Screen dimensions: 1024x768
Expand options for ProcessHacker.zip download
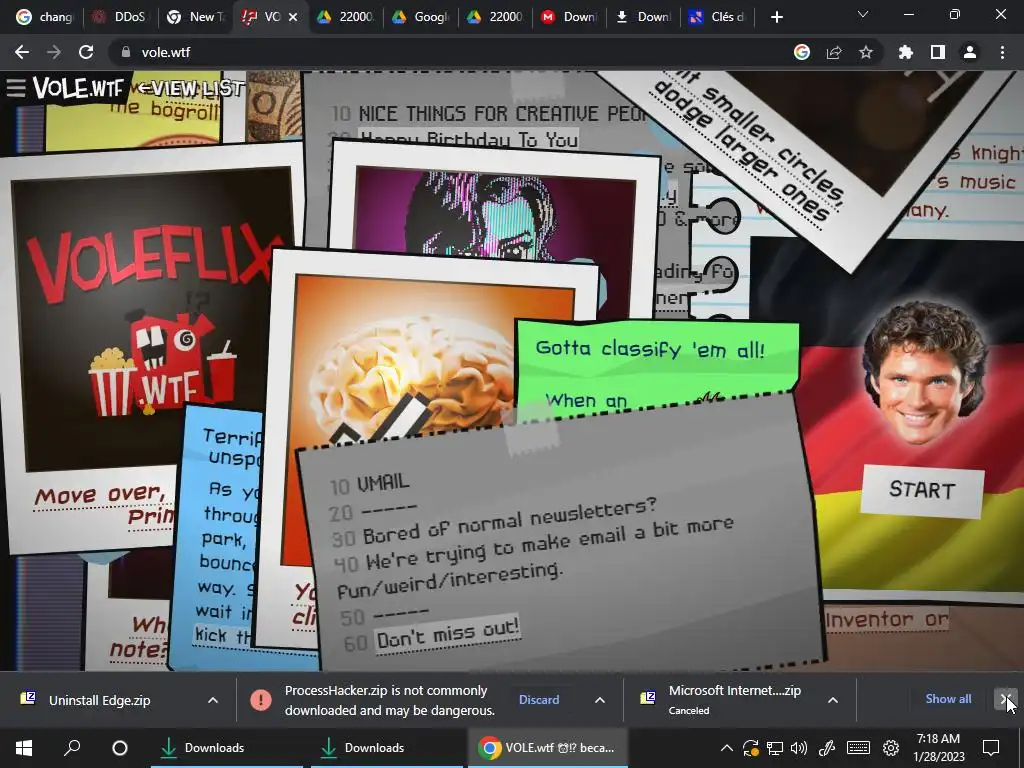600,700
